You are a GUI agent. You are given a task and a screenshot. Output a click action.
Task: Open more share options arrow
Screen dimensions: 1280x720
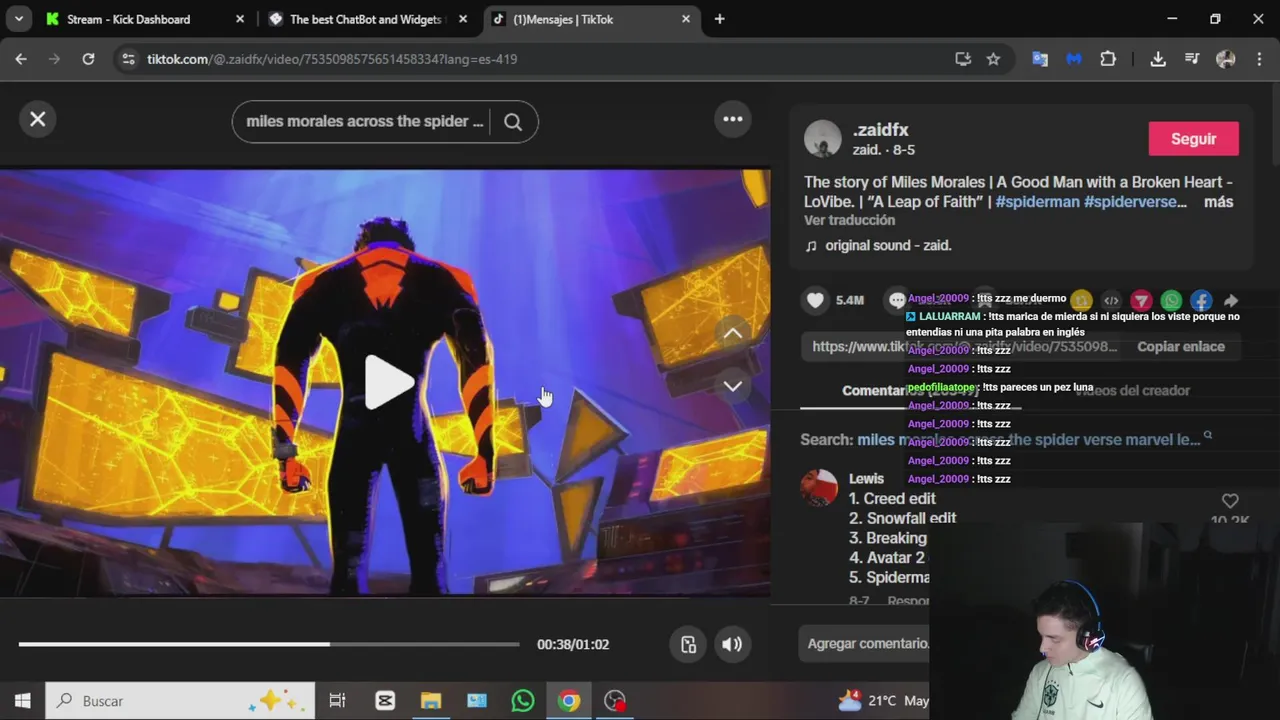coord(1231,300)
